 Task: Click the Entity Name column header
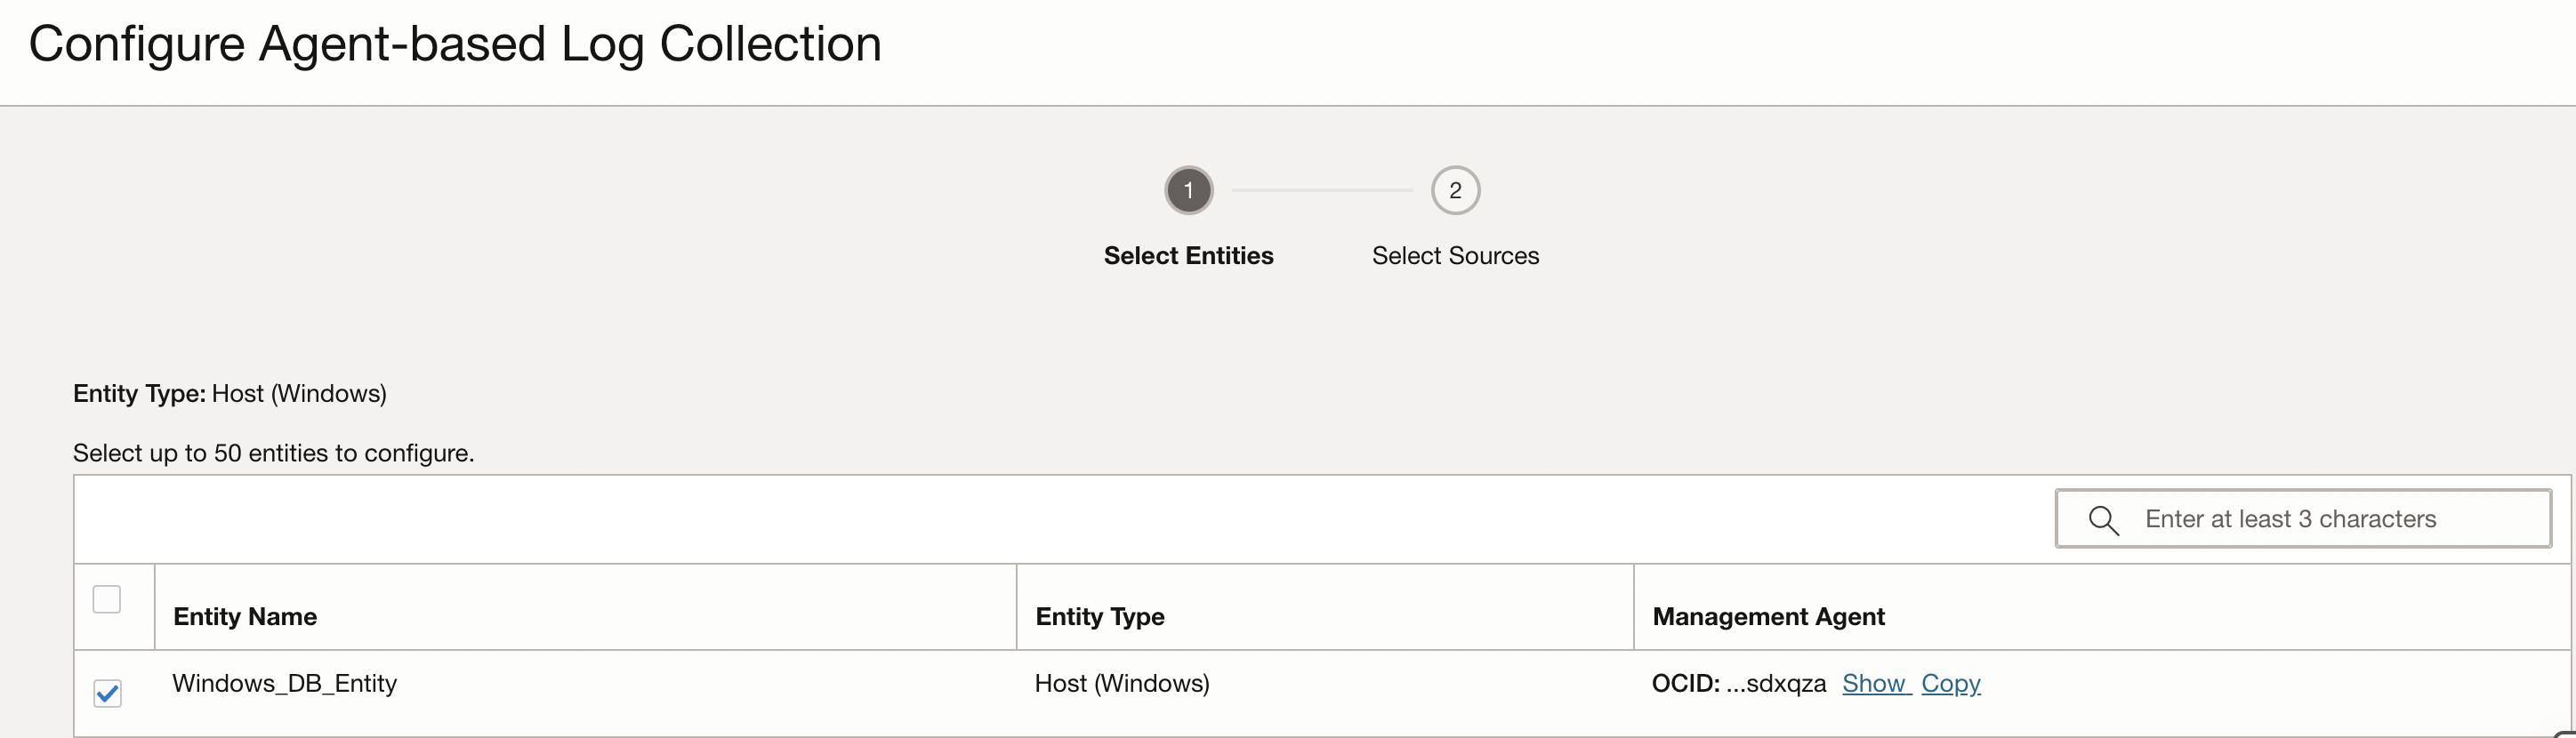245,616
